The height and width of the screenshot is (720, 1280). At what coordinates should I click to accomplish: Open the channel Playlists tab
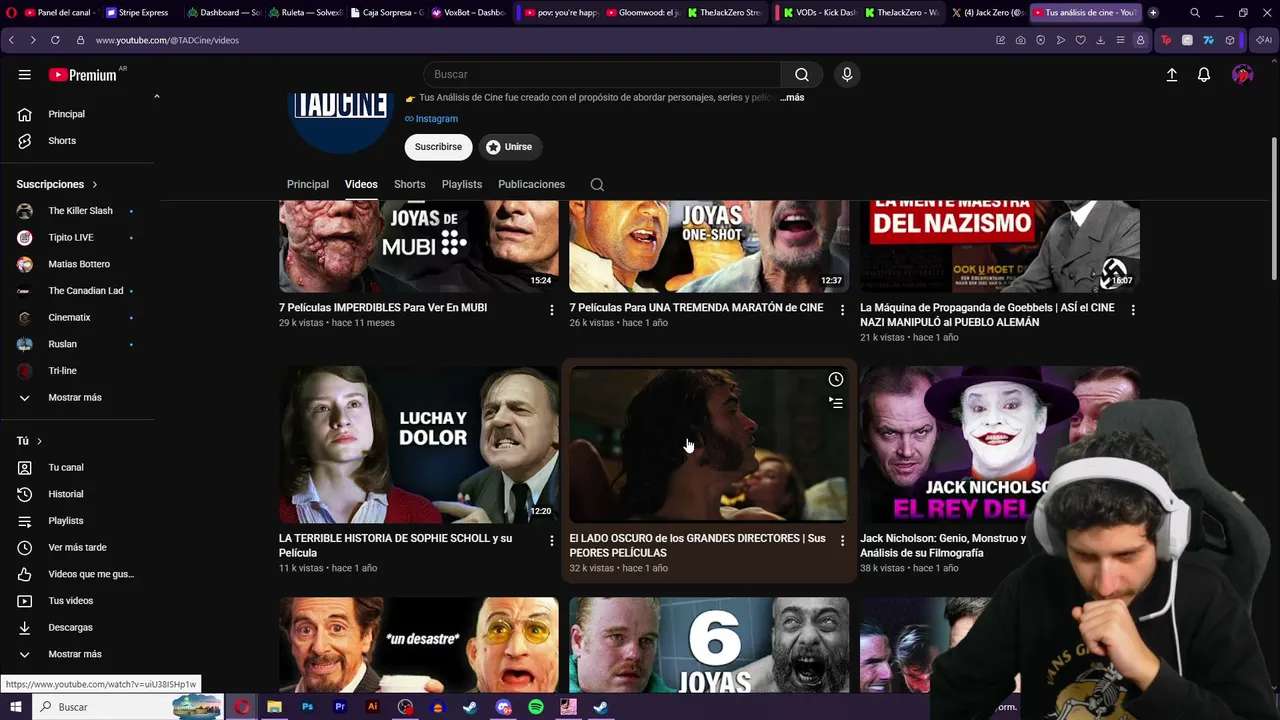(x=462, y=184)
